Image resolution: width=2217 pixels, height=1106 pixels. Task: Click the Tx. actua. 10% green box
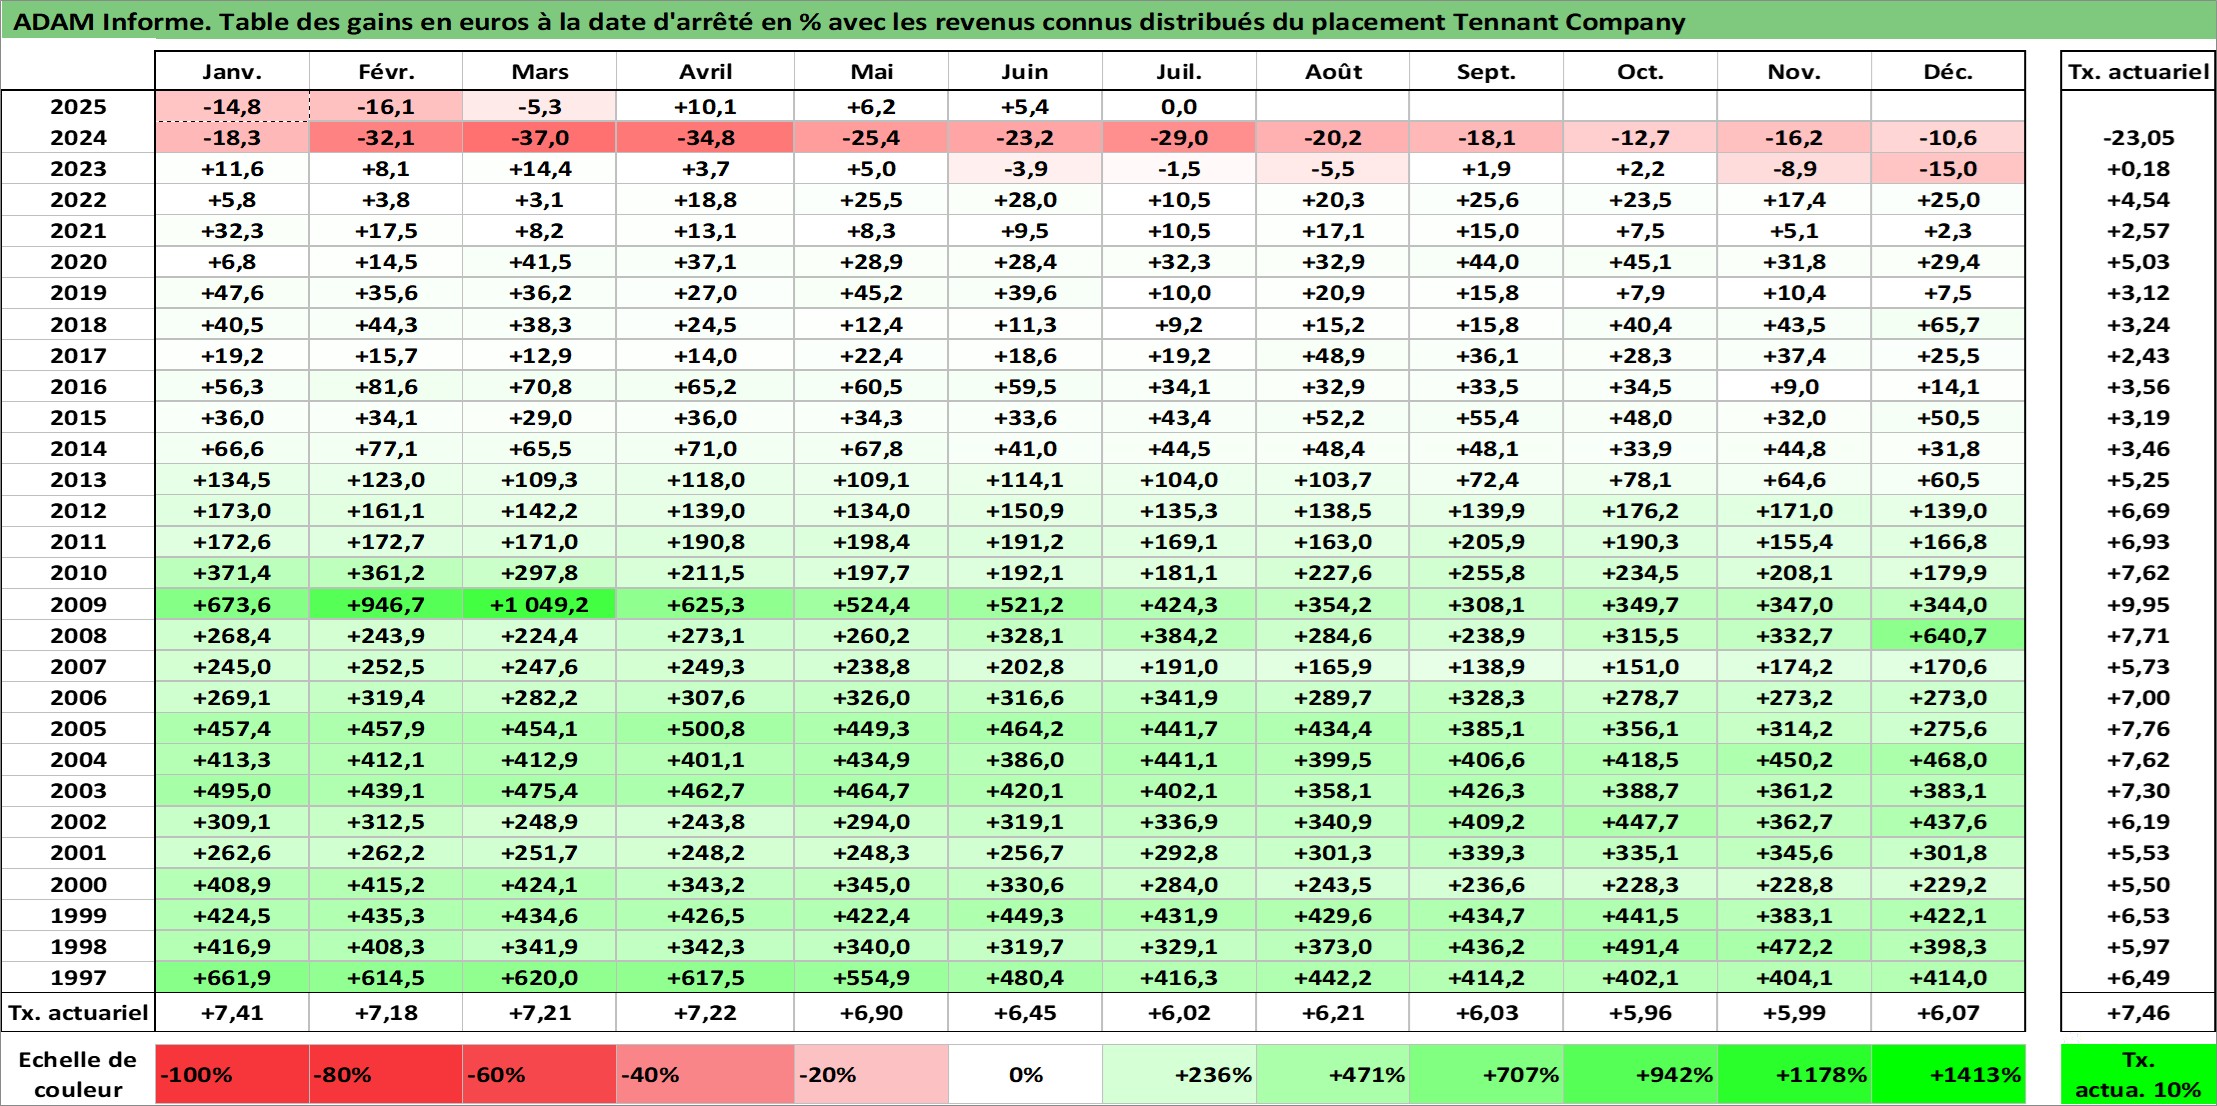(x=2138, y=1075)
